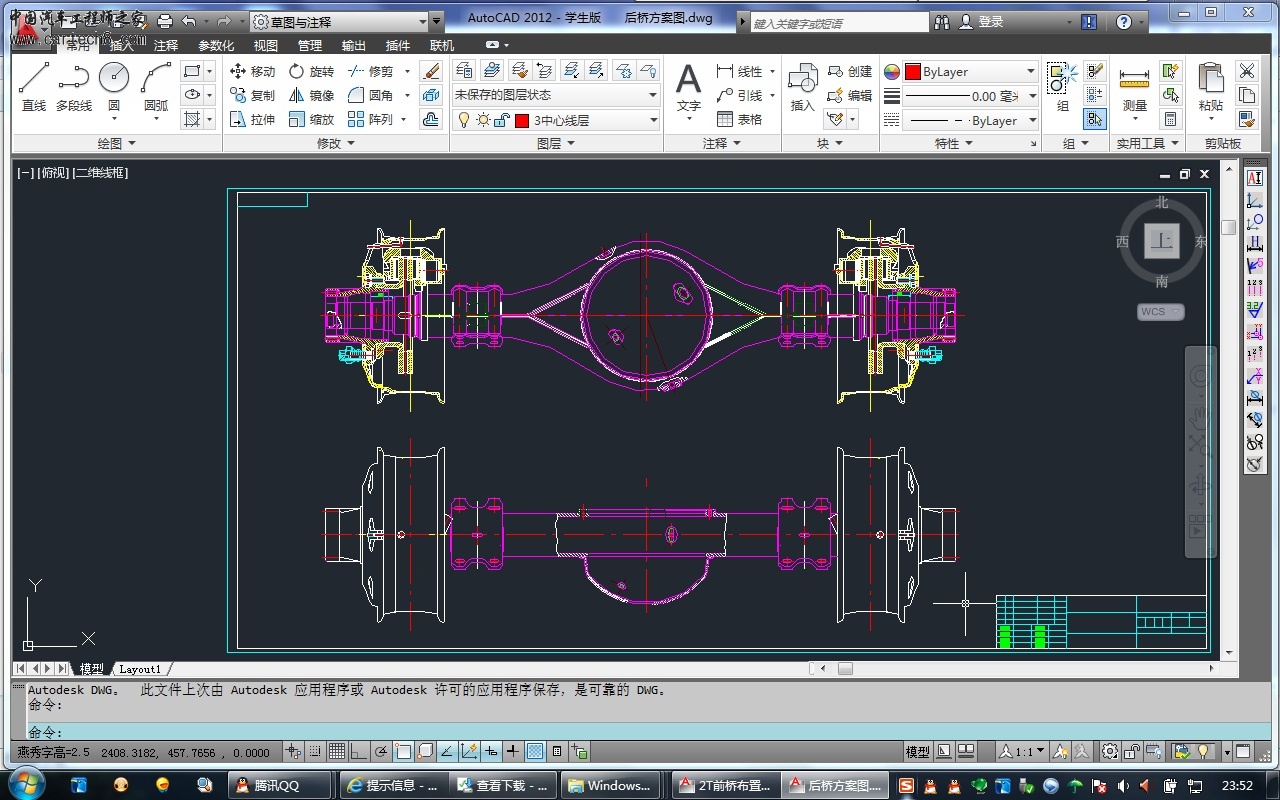Open the lineweight 0.00 dropdown
The width and height of the screenshot is (1280, 800).
(970, 96)
